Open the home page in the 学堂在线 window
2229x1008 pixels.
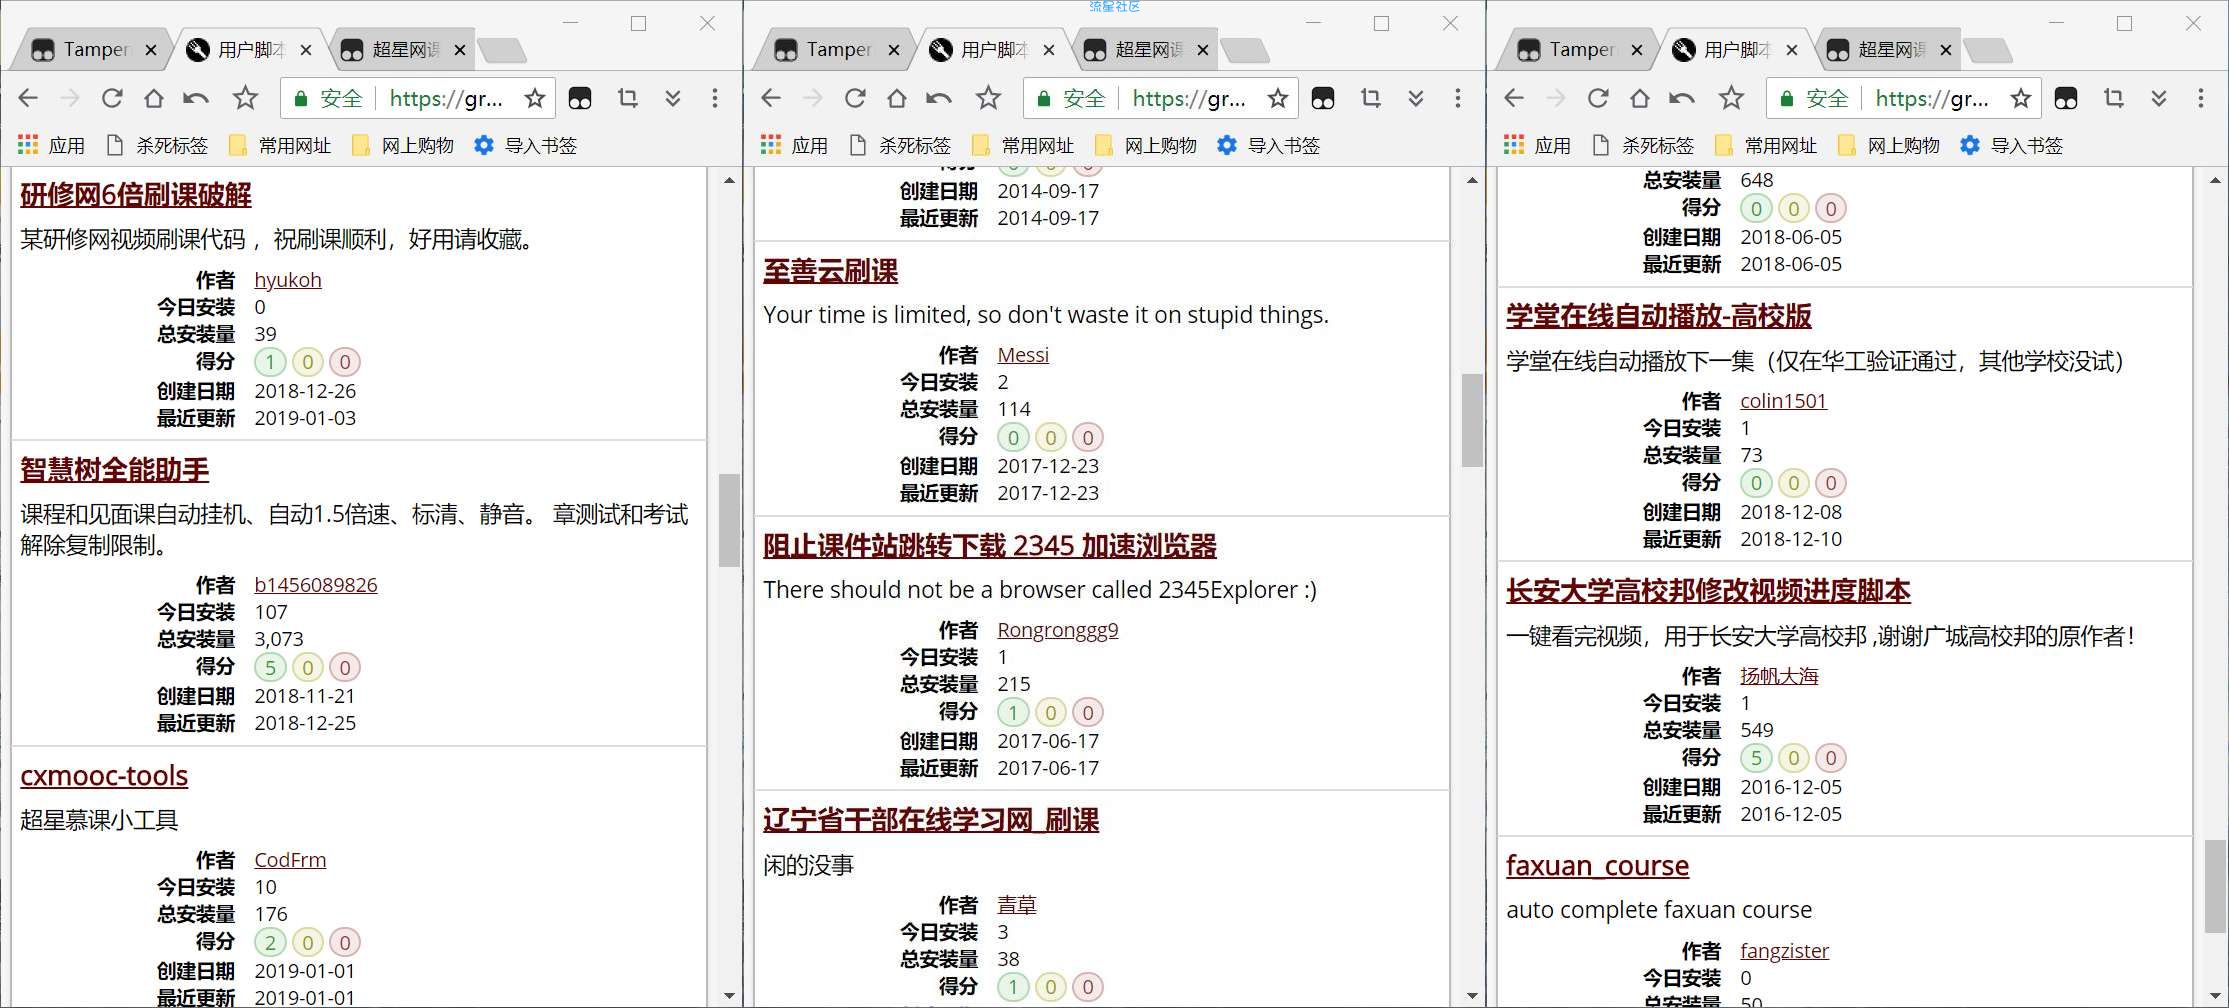tap(1639, 98)
